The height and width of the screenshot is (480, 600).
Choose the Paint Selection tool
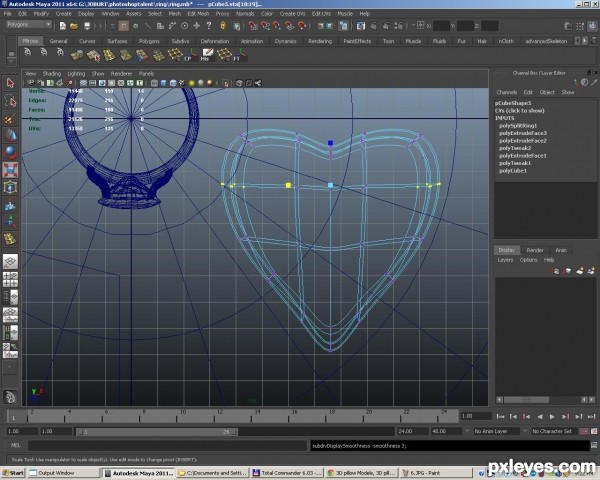click(x=10, y=118)
